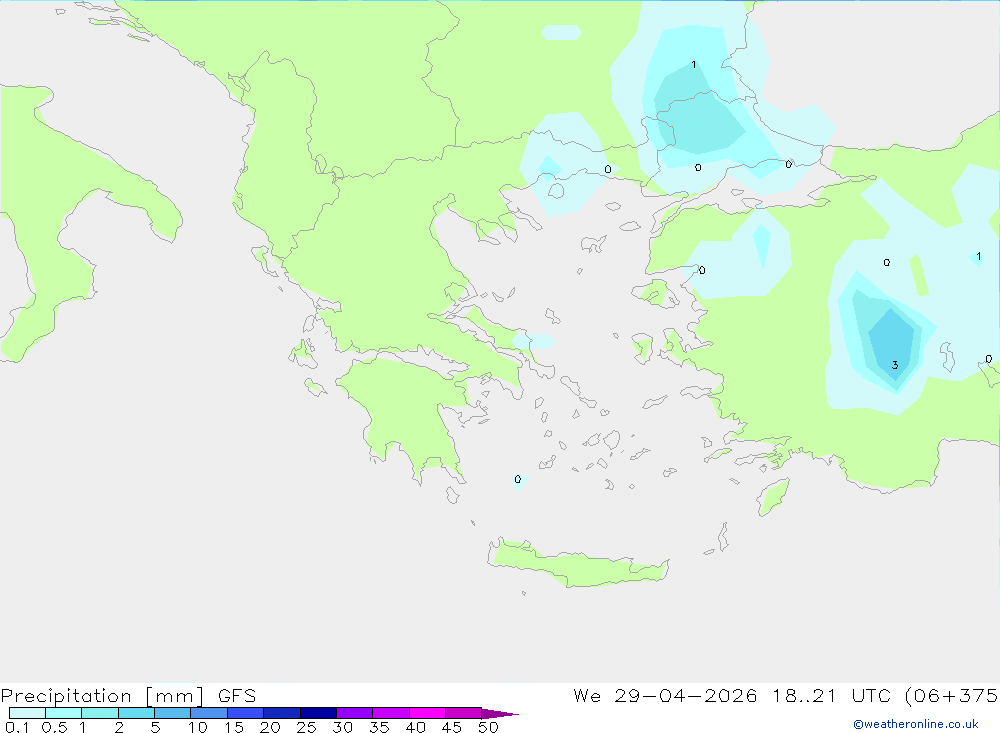The height and width of the screenshot is (733, 1000).
Task: Pick the 2–5 mm legend color swatch
Action: 136,713
